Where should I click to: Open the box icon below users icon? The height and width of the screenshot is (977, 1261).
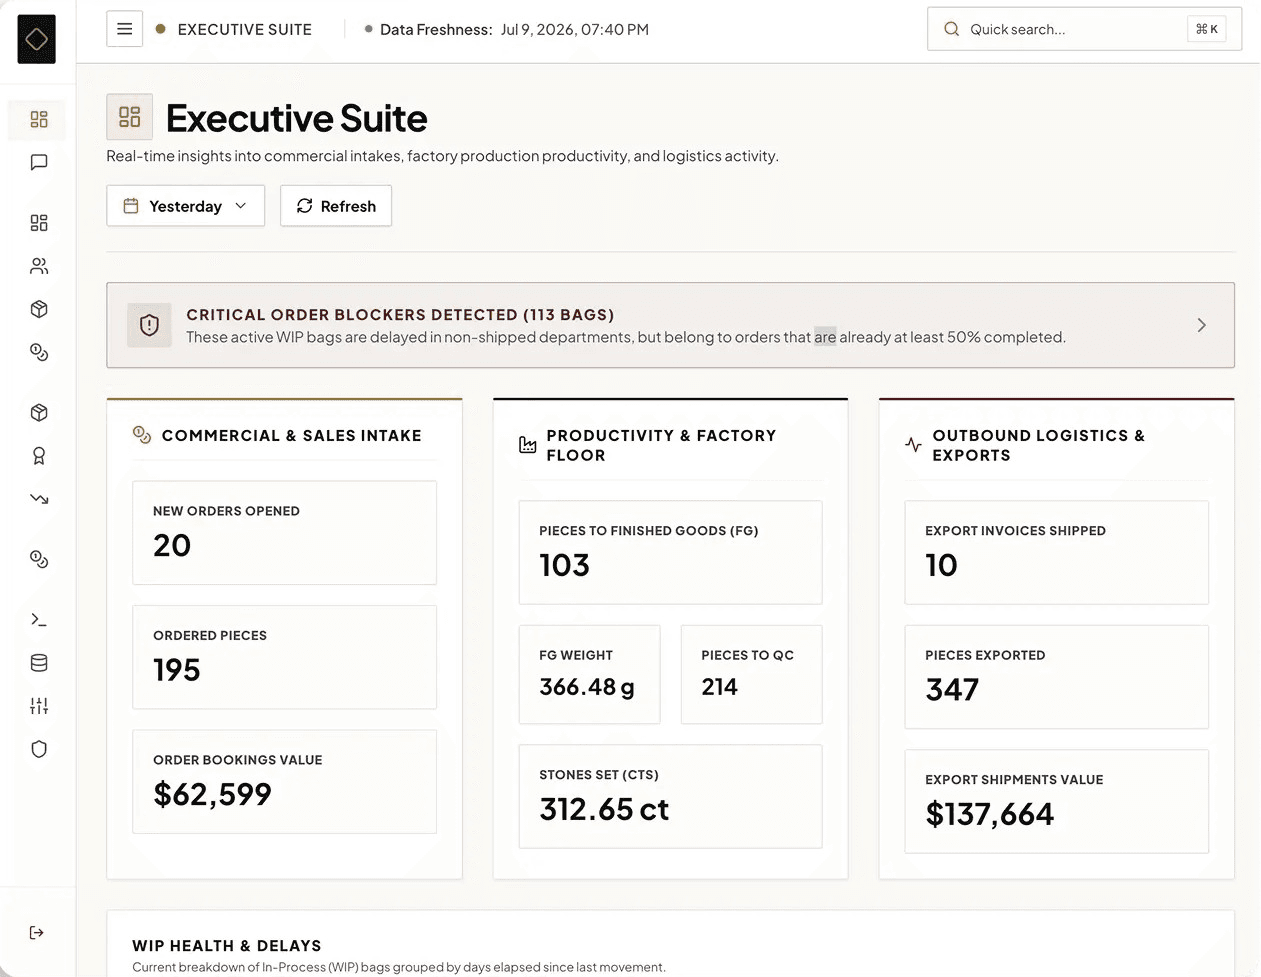pos(39,309)
